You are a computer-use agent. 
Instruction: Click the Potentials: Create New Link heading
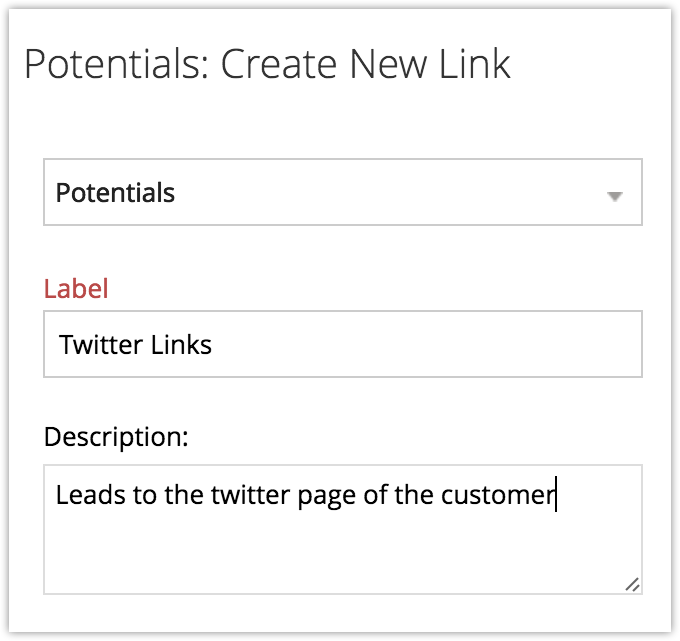point(267,65)
